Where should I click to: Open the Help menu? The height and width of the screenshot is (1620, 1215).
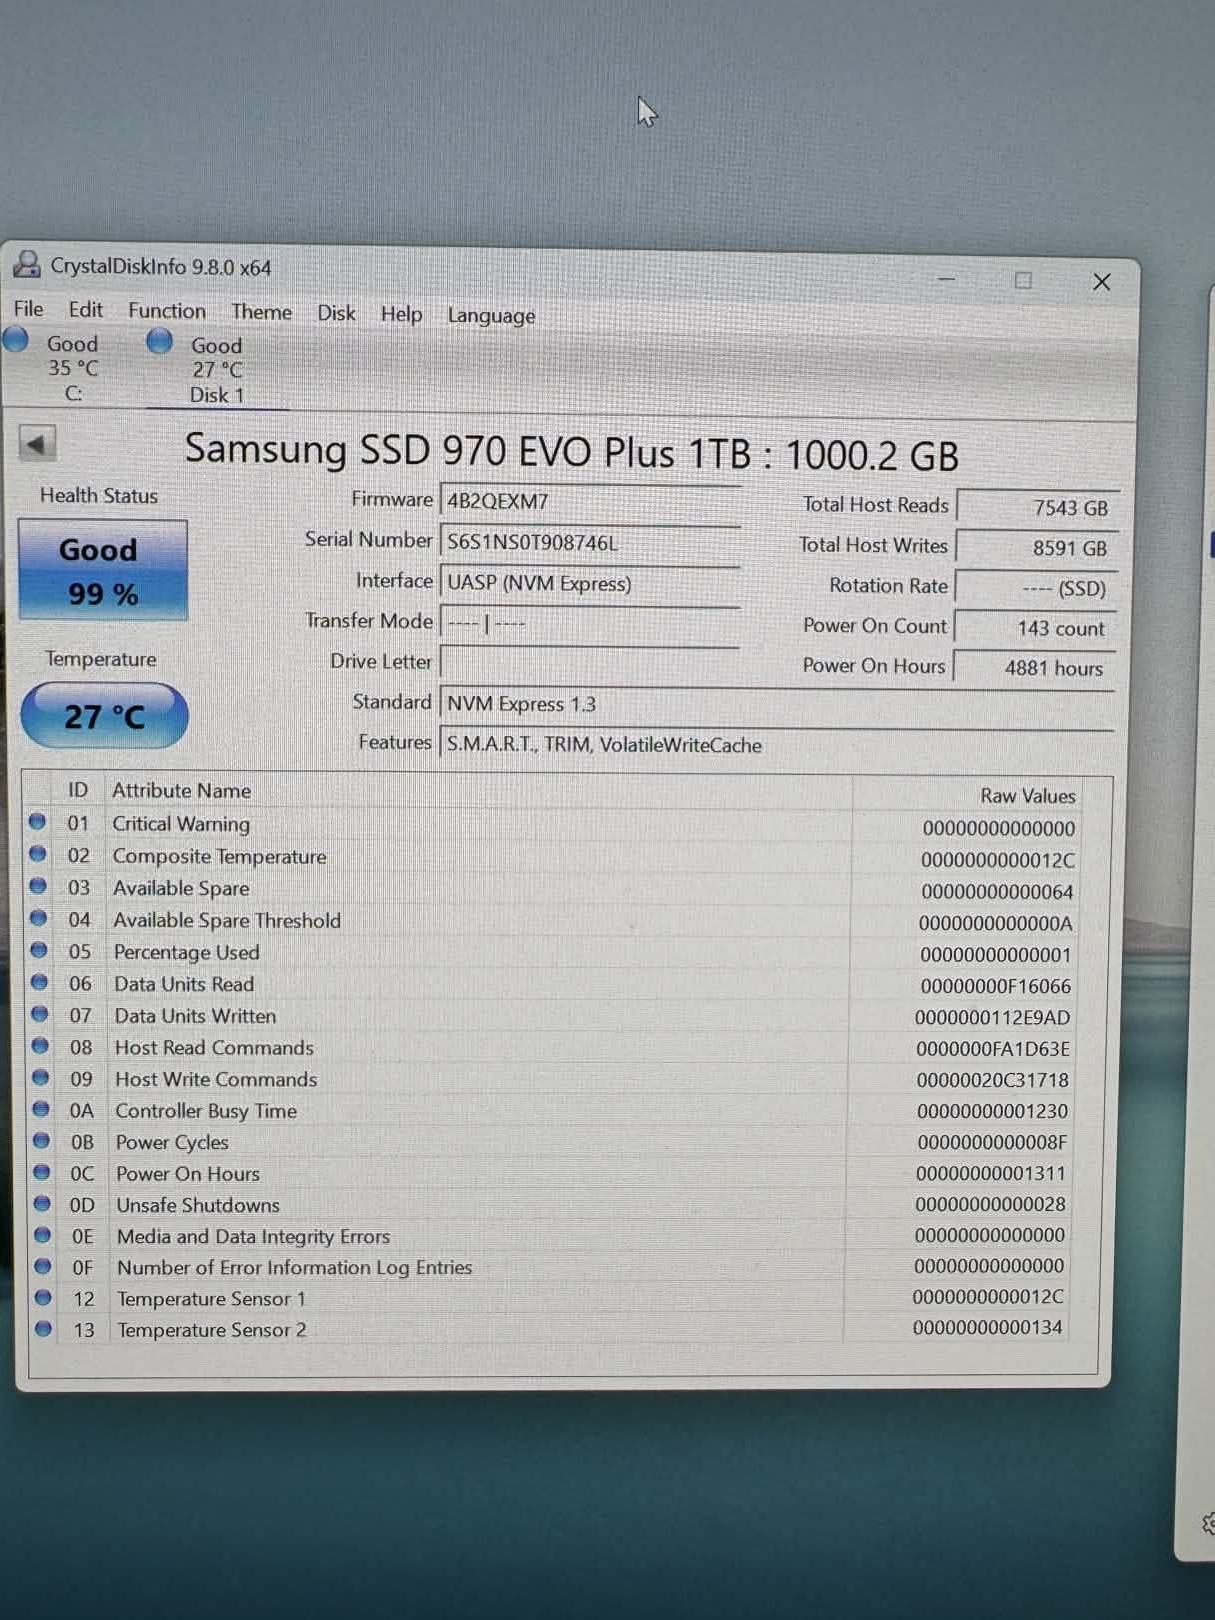[x=401, y=314]
